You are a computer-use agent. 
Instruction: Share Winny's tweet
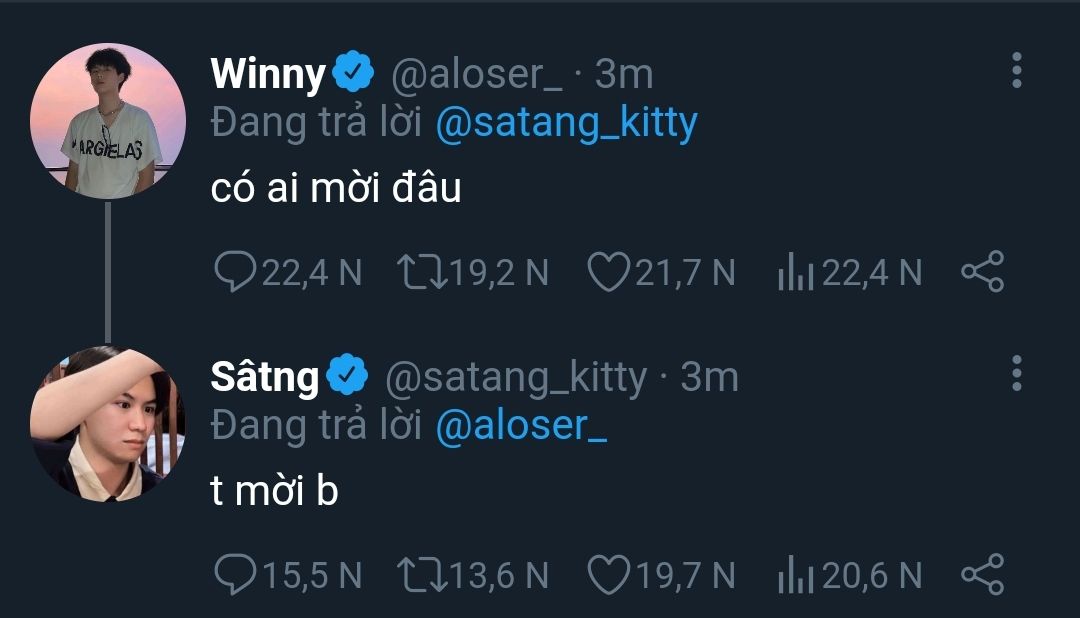[x=982, y=272]
